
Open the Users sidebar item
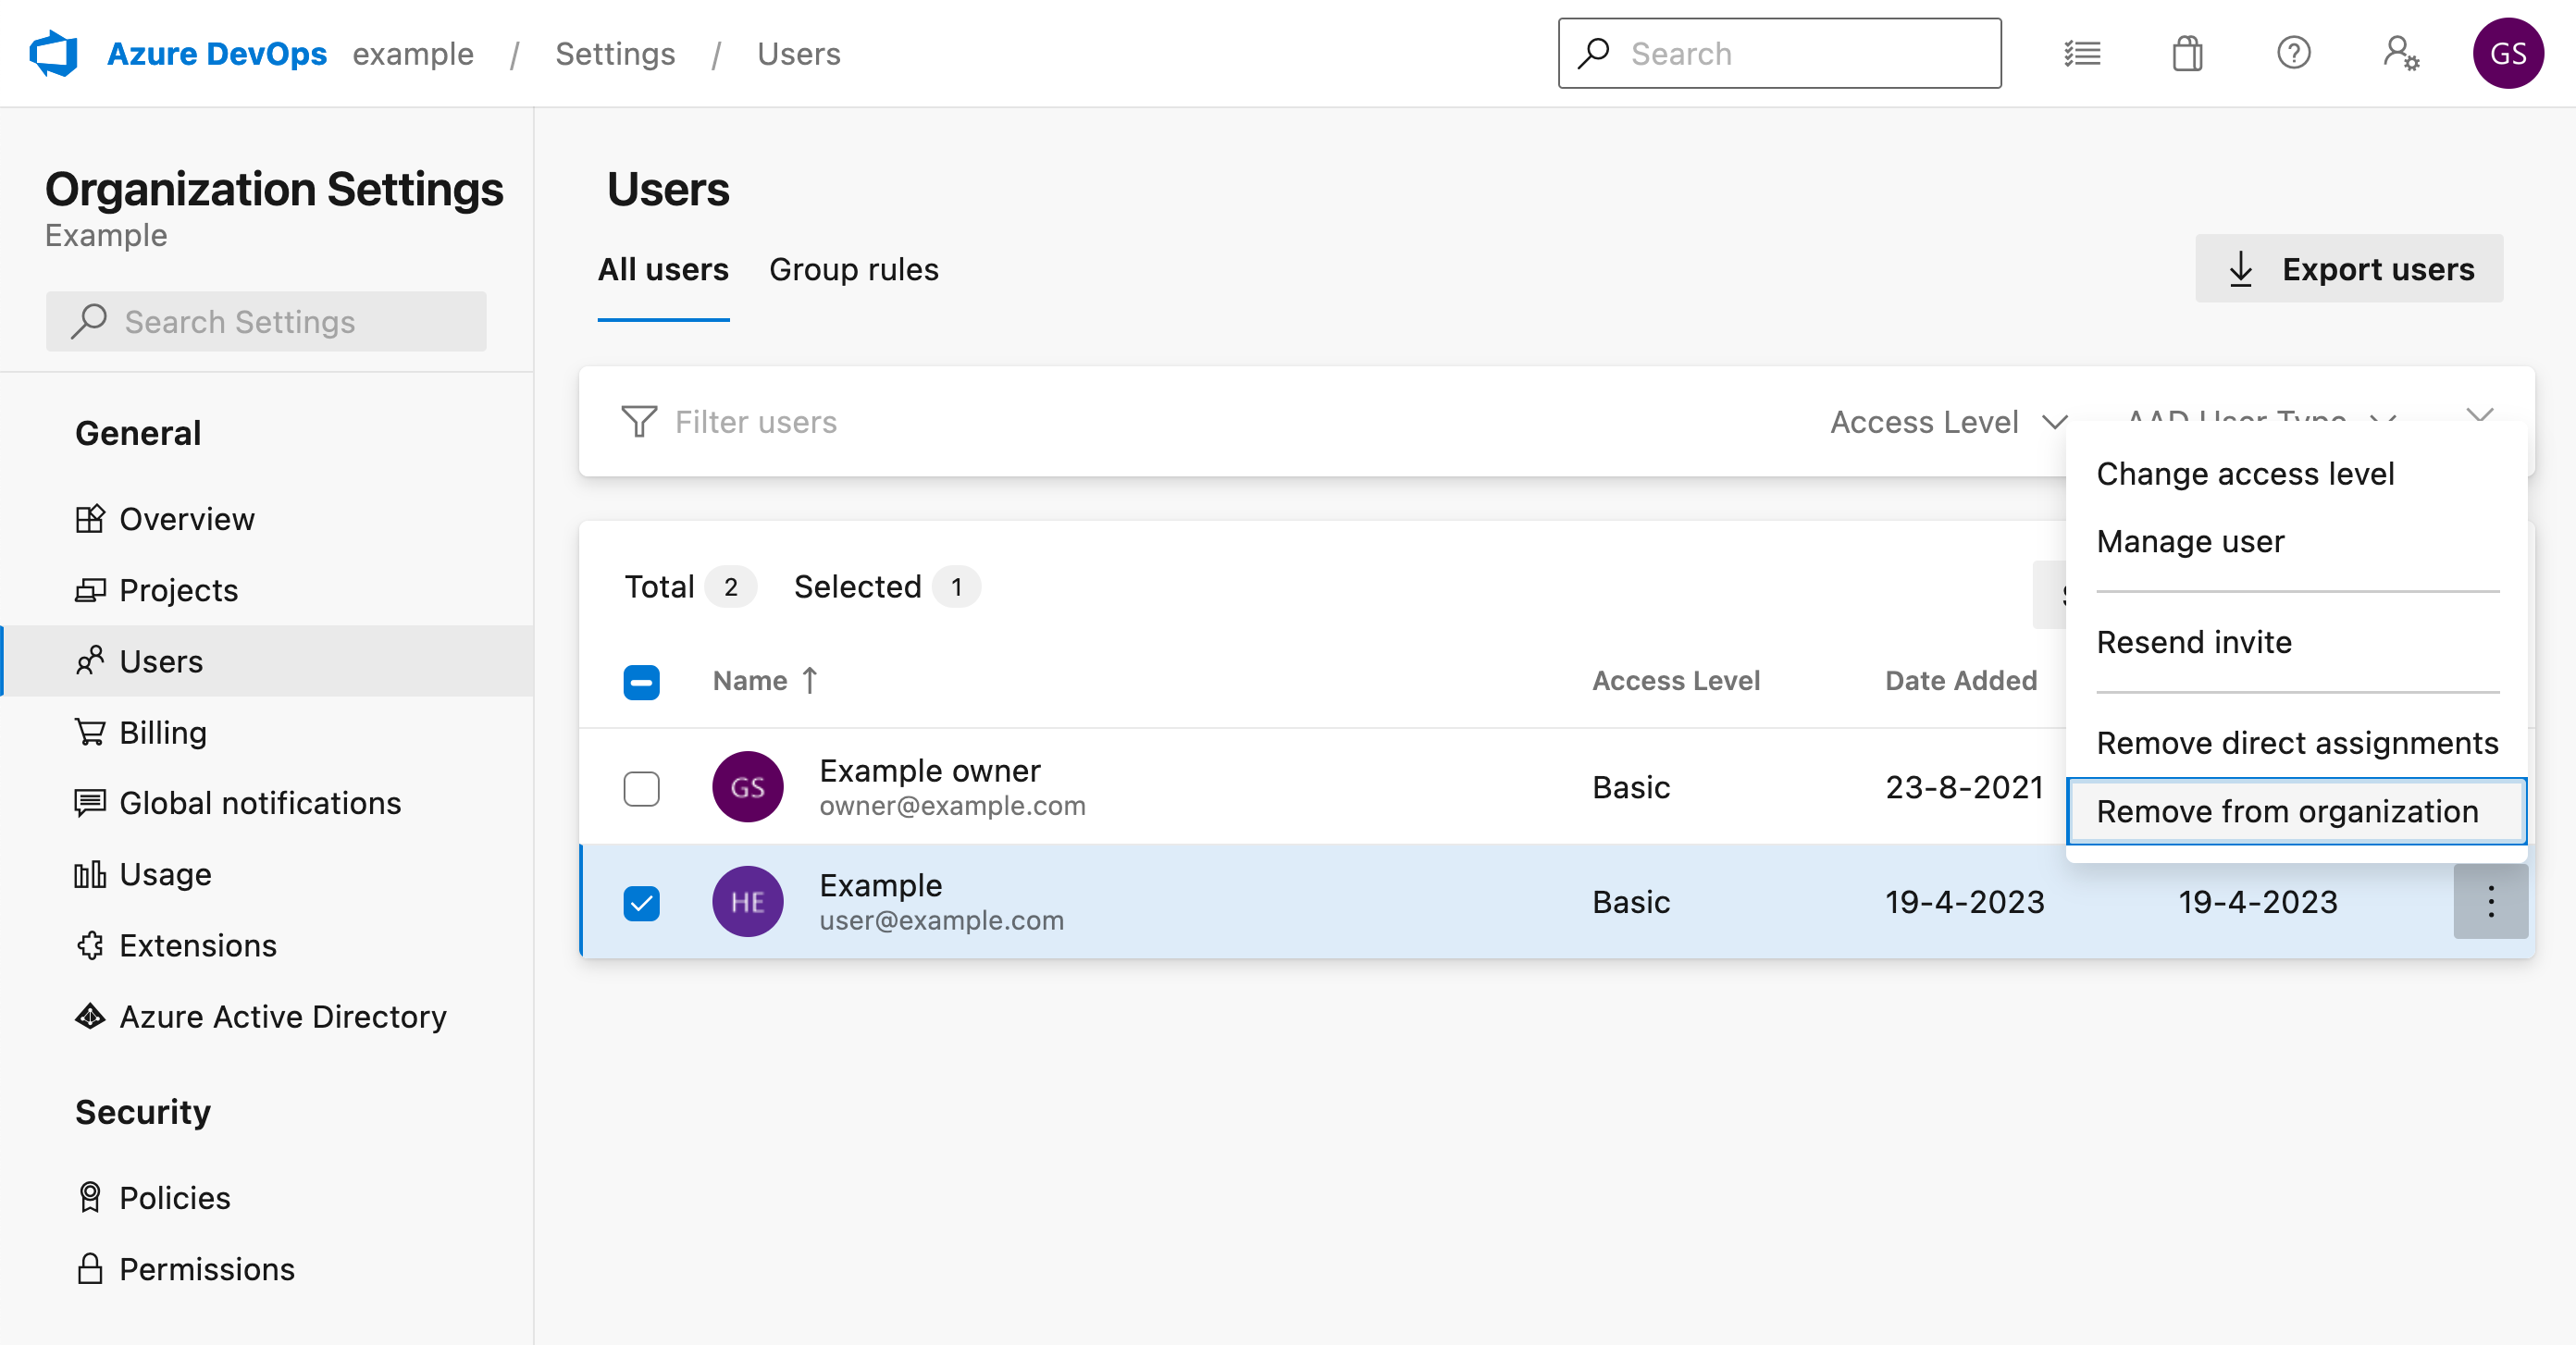pyautogui.click(x=266, y=661)
